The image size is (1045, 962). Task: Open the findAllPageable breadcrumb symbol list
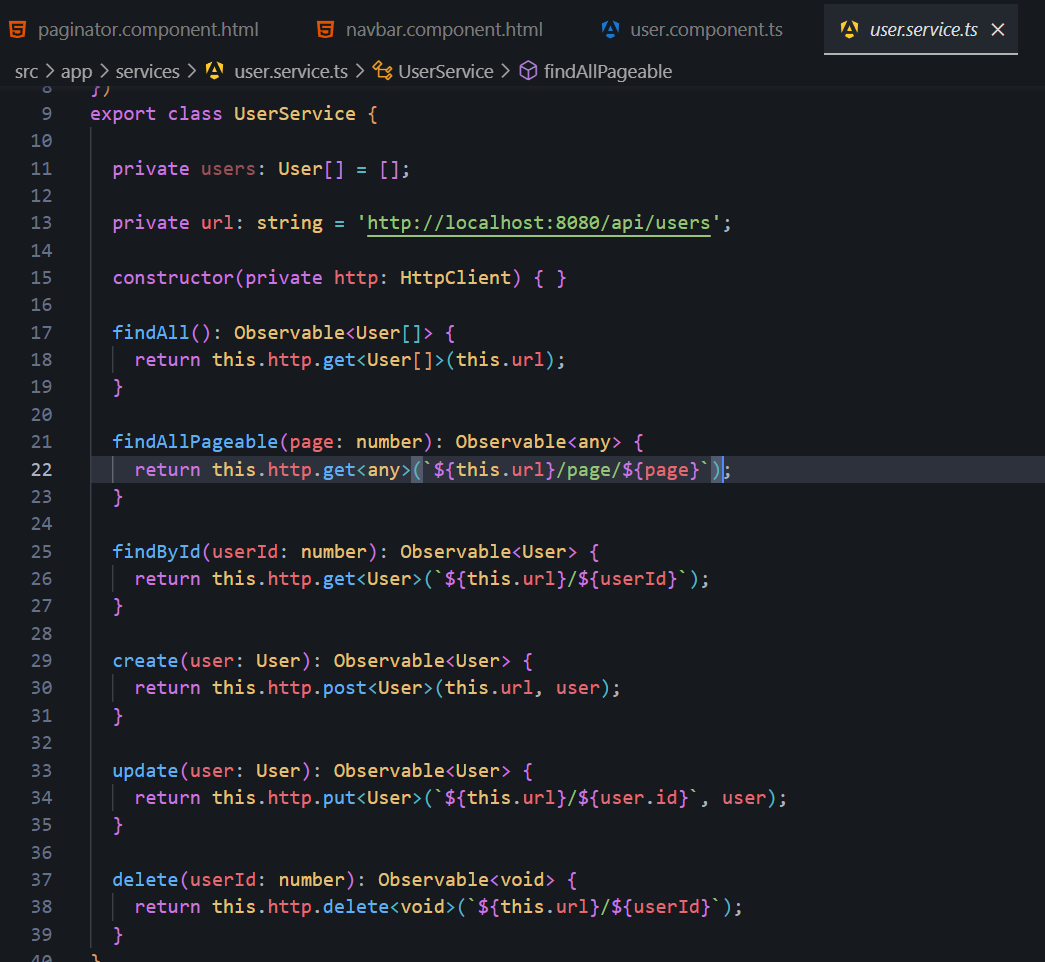[608, 71]
